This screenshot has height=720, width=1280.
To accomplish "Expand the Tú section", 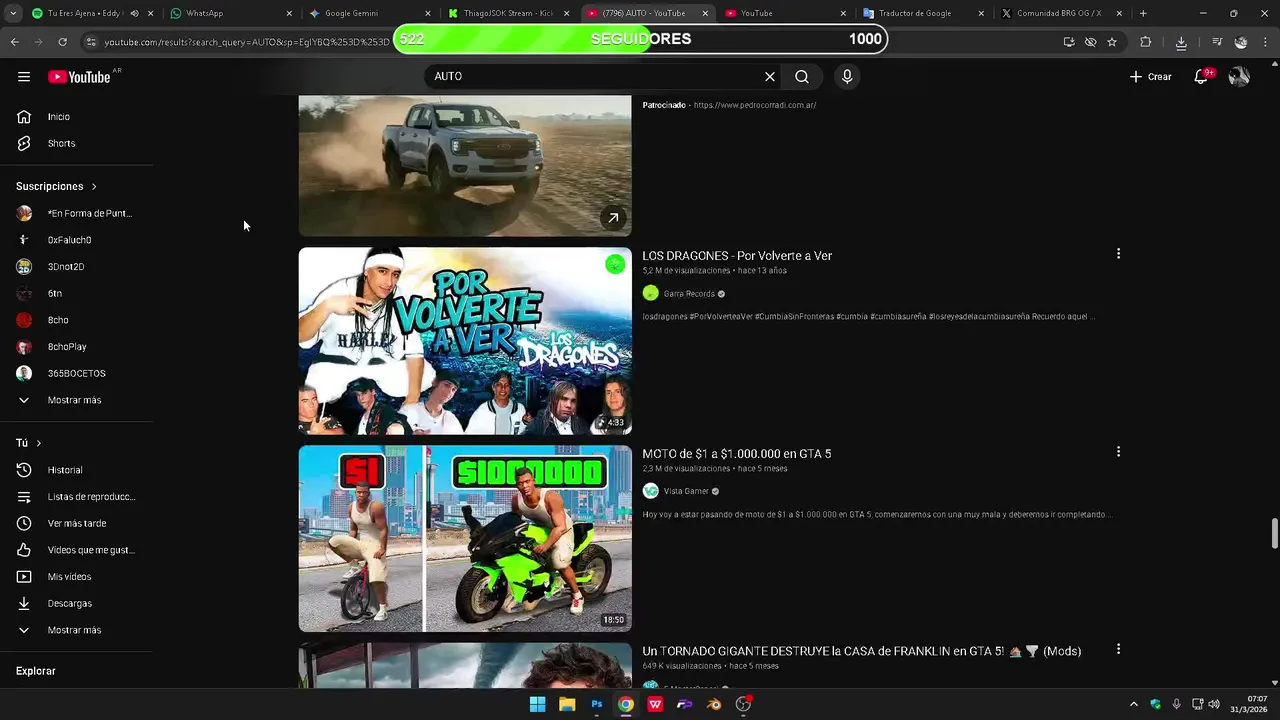I will [29, 443].
